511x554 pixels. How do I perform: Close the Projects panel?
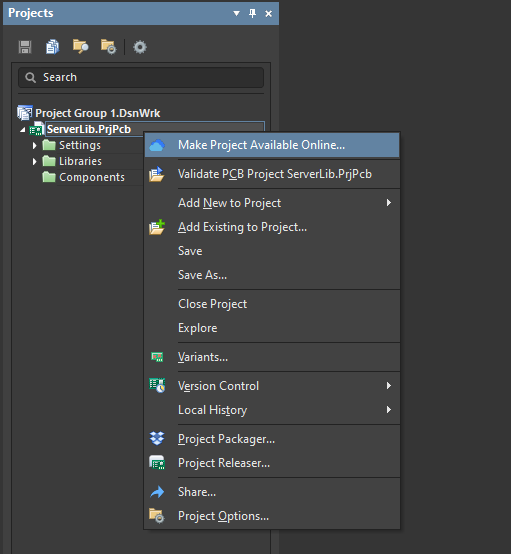click(269, 14)
